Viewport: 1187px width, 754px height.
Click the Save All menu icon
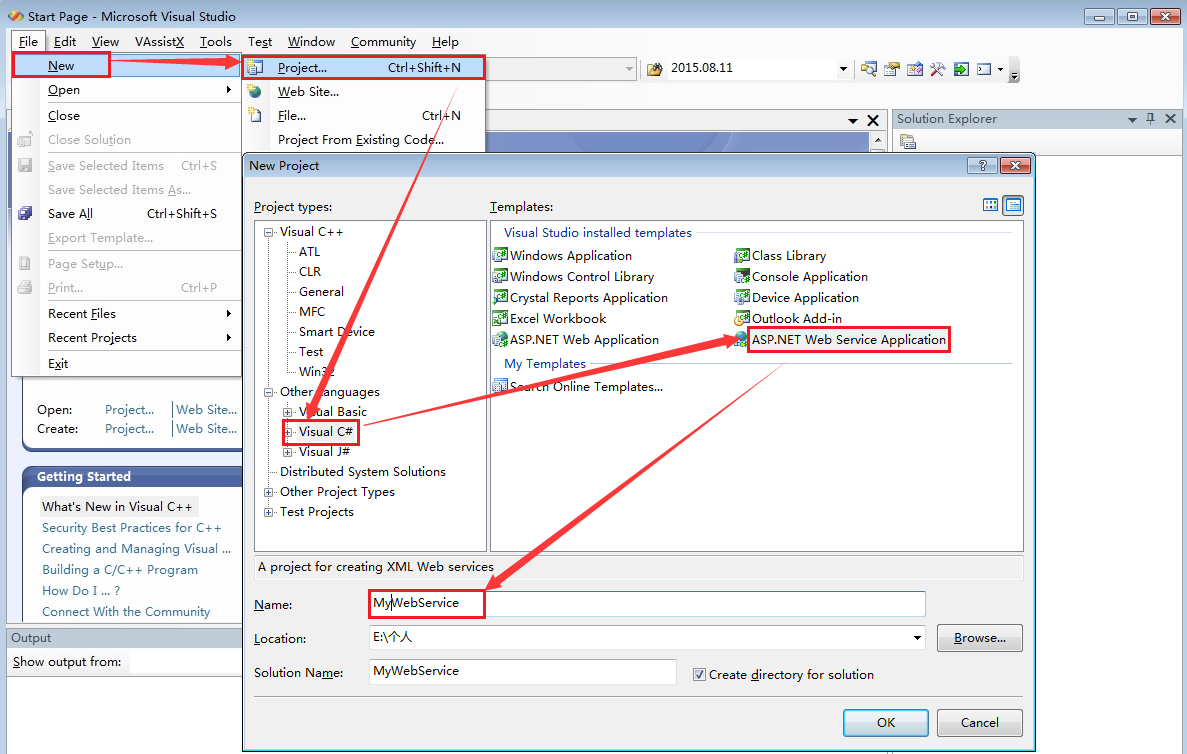pos(25,213)
